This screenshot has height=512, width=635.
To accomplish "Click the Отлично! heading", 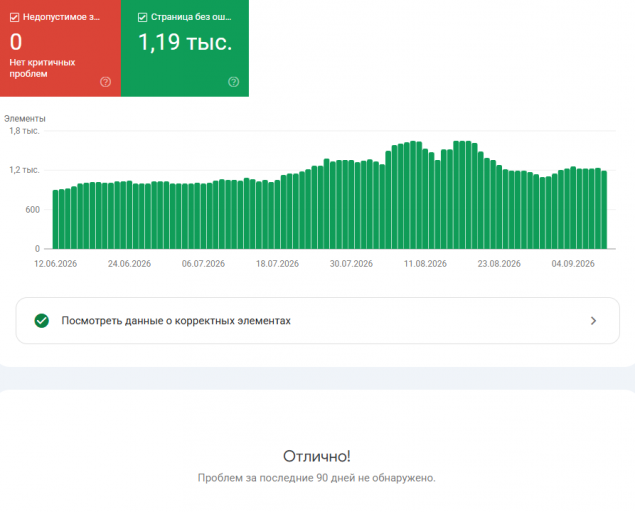I will point(317,457).
